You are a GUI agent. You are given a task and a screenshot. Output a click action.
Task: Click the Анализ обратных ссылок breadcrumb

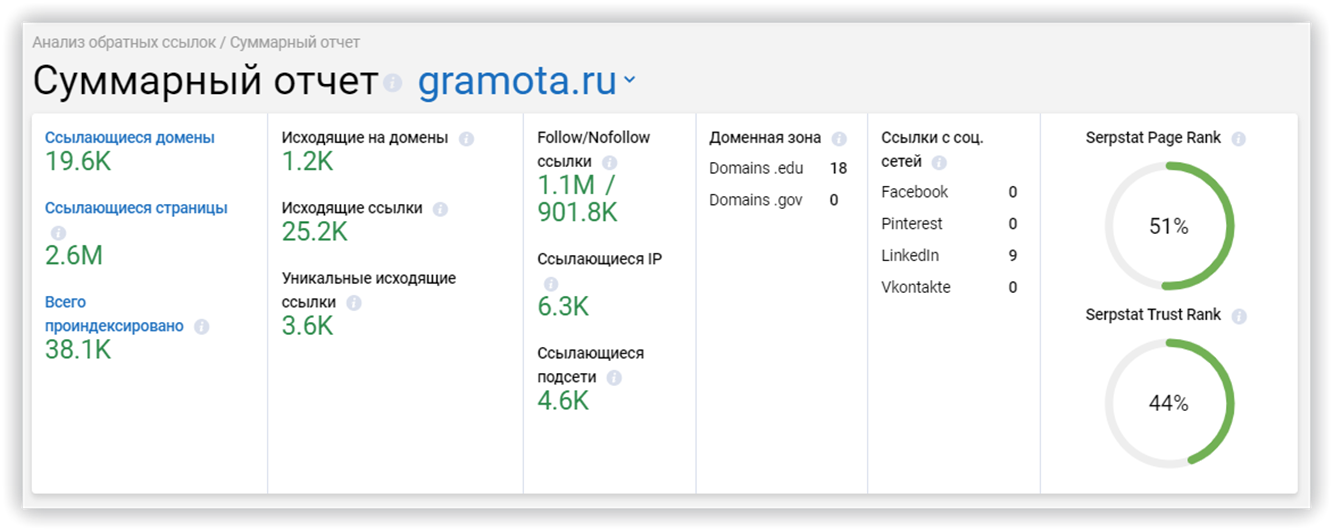point(124,43)
